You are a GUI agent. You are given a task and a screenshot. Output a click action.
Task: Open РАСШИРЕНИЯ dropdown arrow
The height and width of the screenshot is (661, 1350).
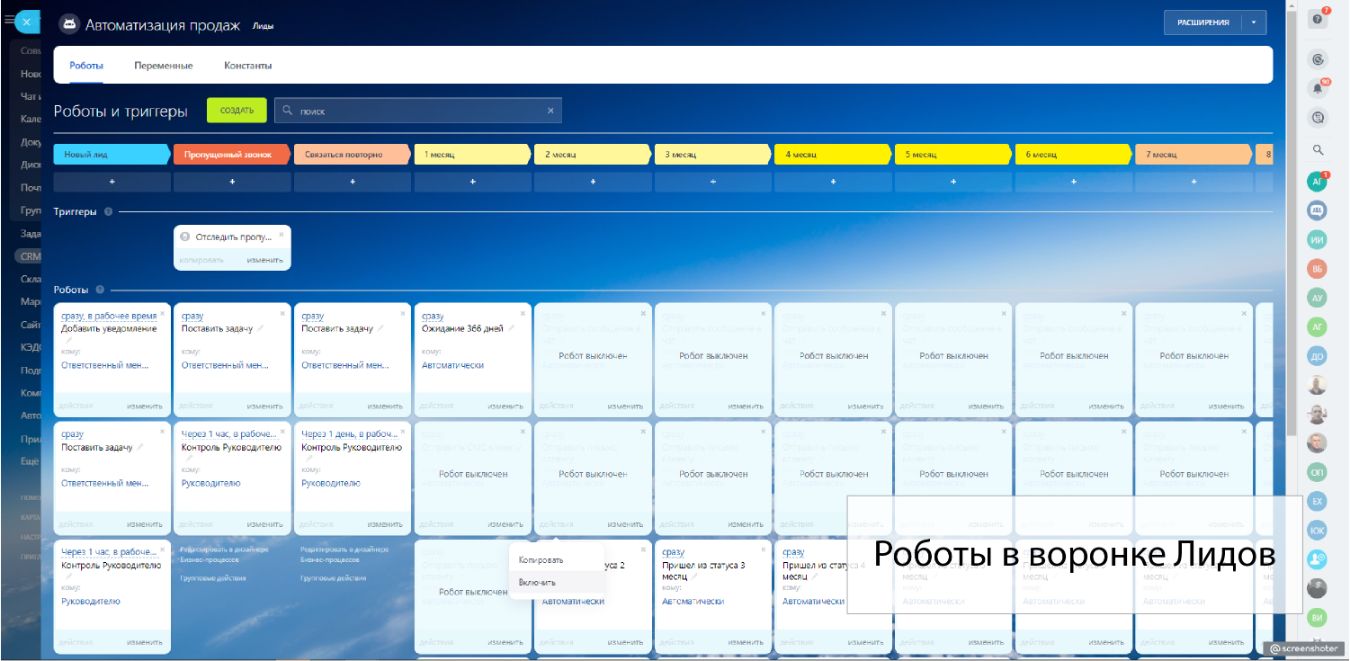1254,22
